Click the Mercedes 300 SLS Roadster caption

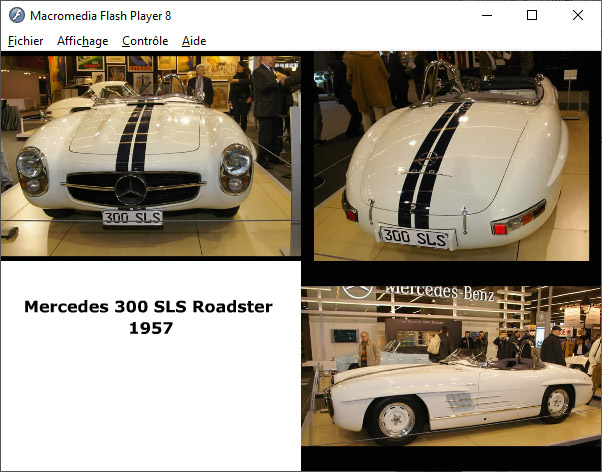point(148,306)
